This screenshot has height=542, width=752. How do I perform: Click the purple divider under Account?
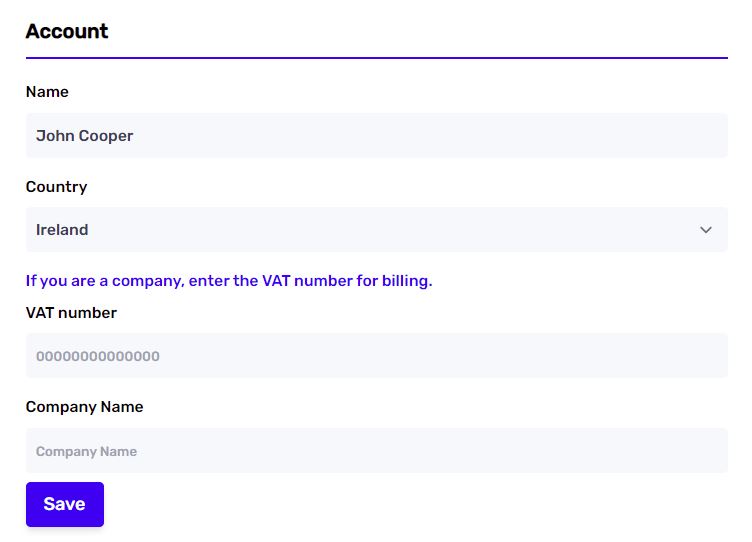pyautogui.click(x=376, y=58)
